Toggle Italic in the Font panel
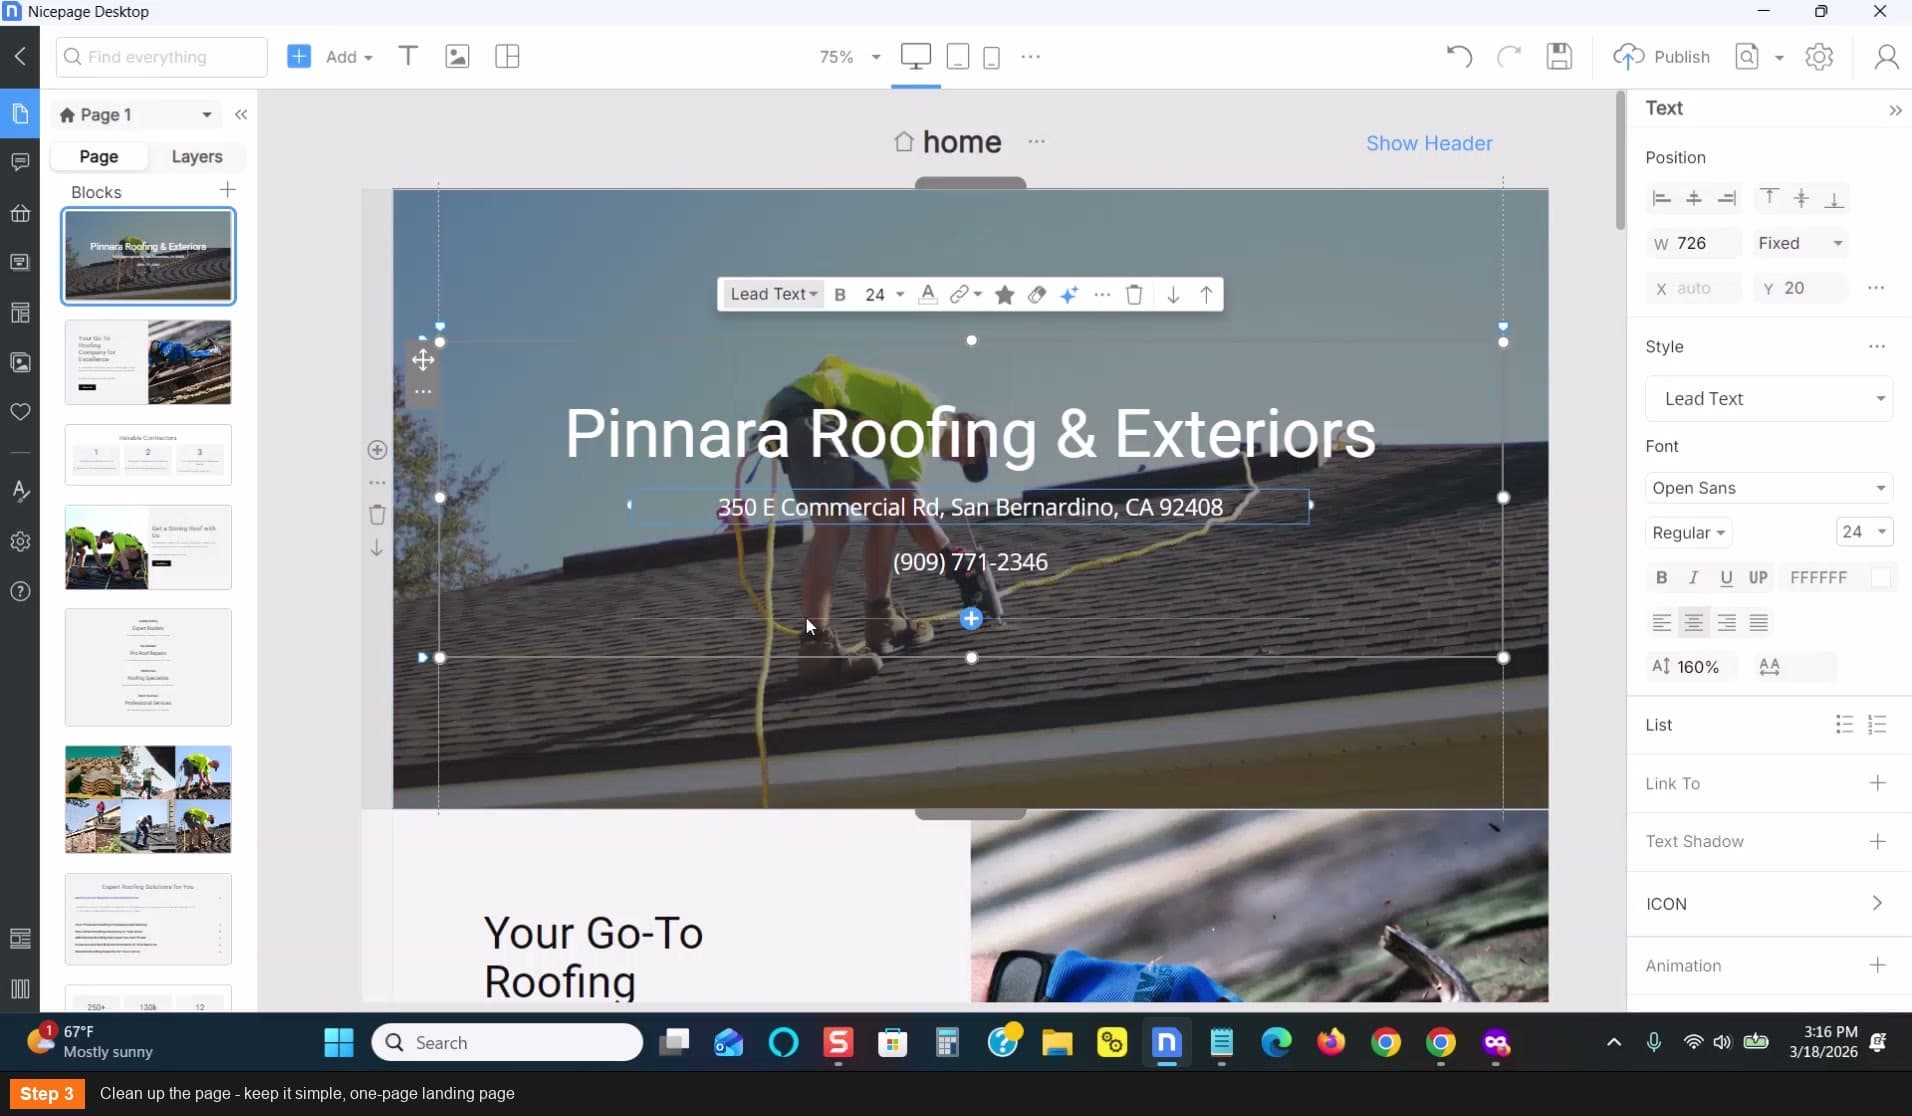 (x=1693, y=577)
